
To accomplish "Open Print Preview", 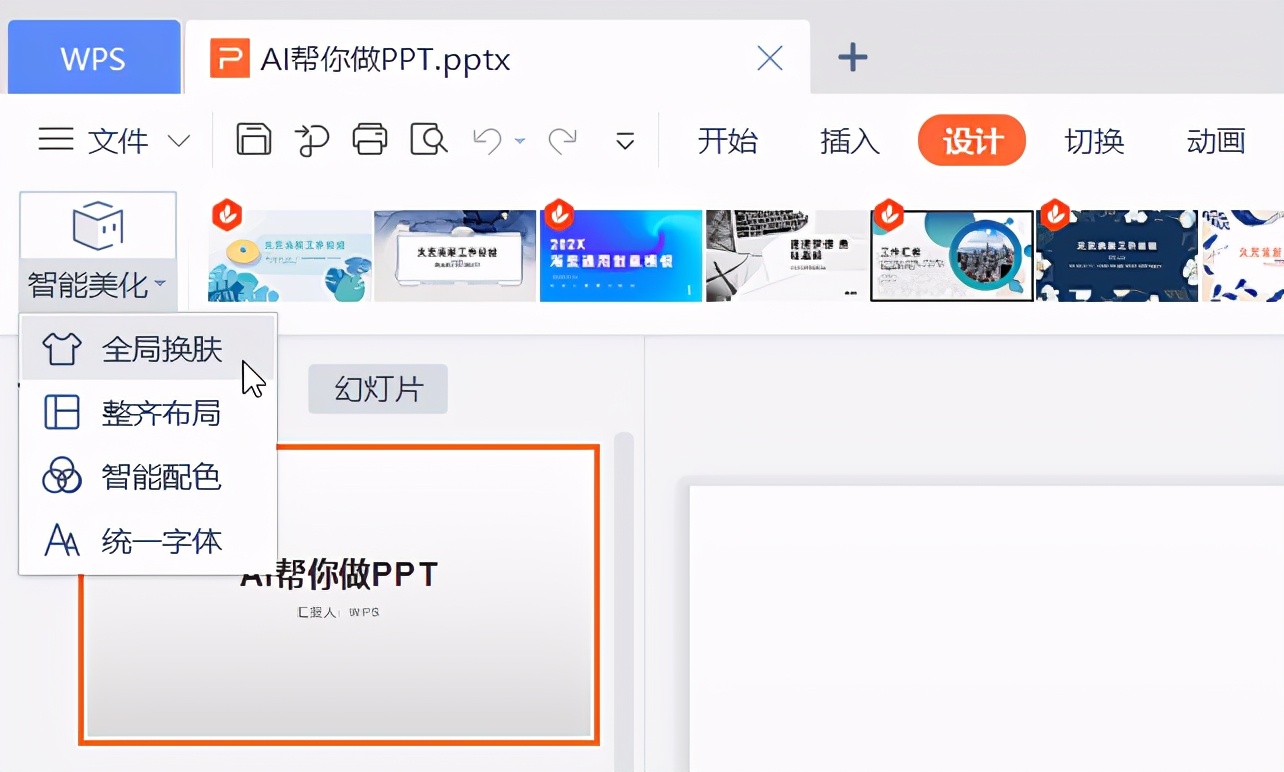I will (x=428, y=139).
